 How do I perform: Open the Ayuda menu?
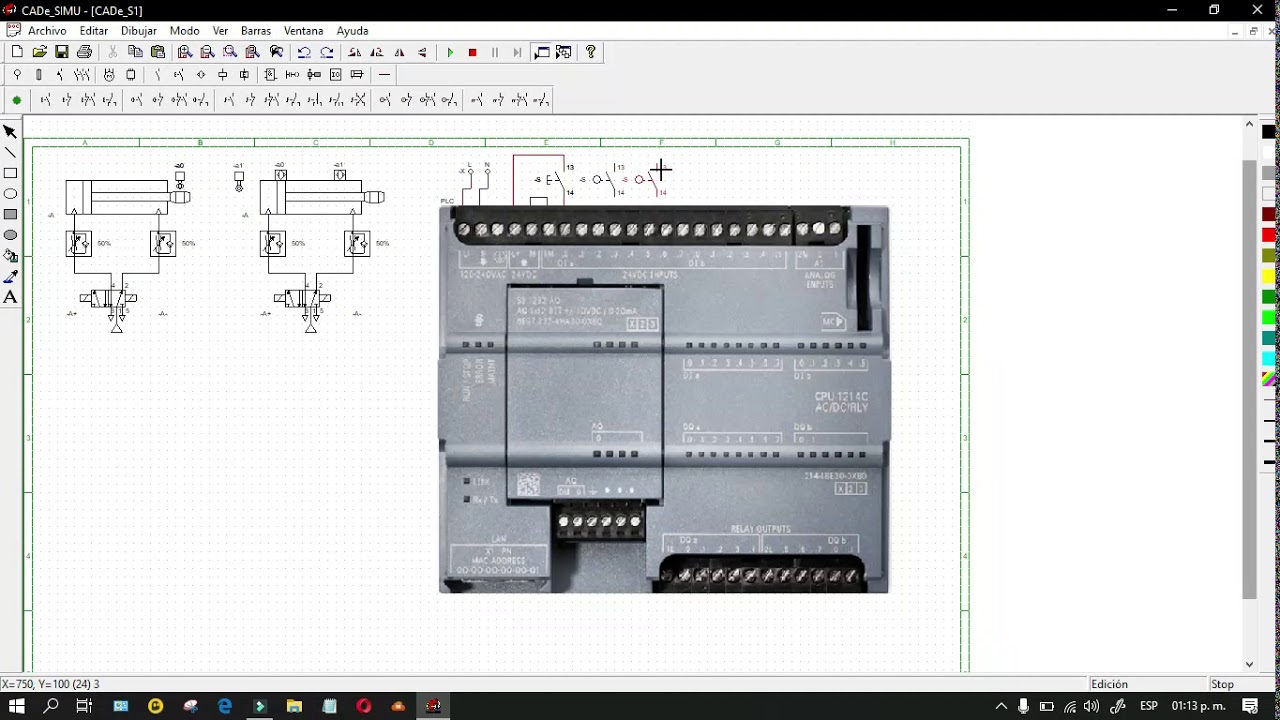tap(352, 31)
